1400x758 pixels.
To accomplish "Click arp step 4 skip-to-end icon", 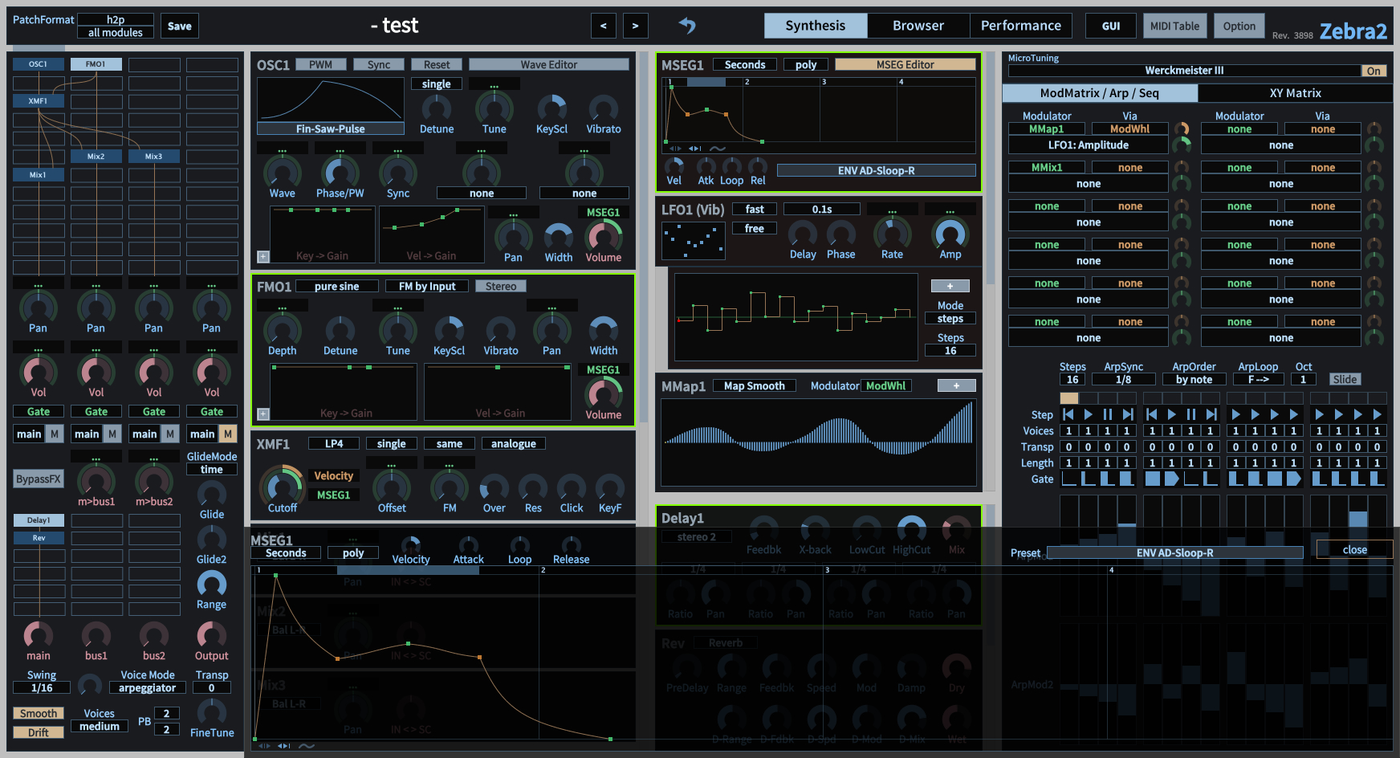I will [1128, 414].
